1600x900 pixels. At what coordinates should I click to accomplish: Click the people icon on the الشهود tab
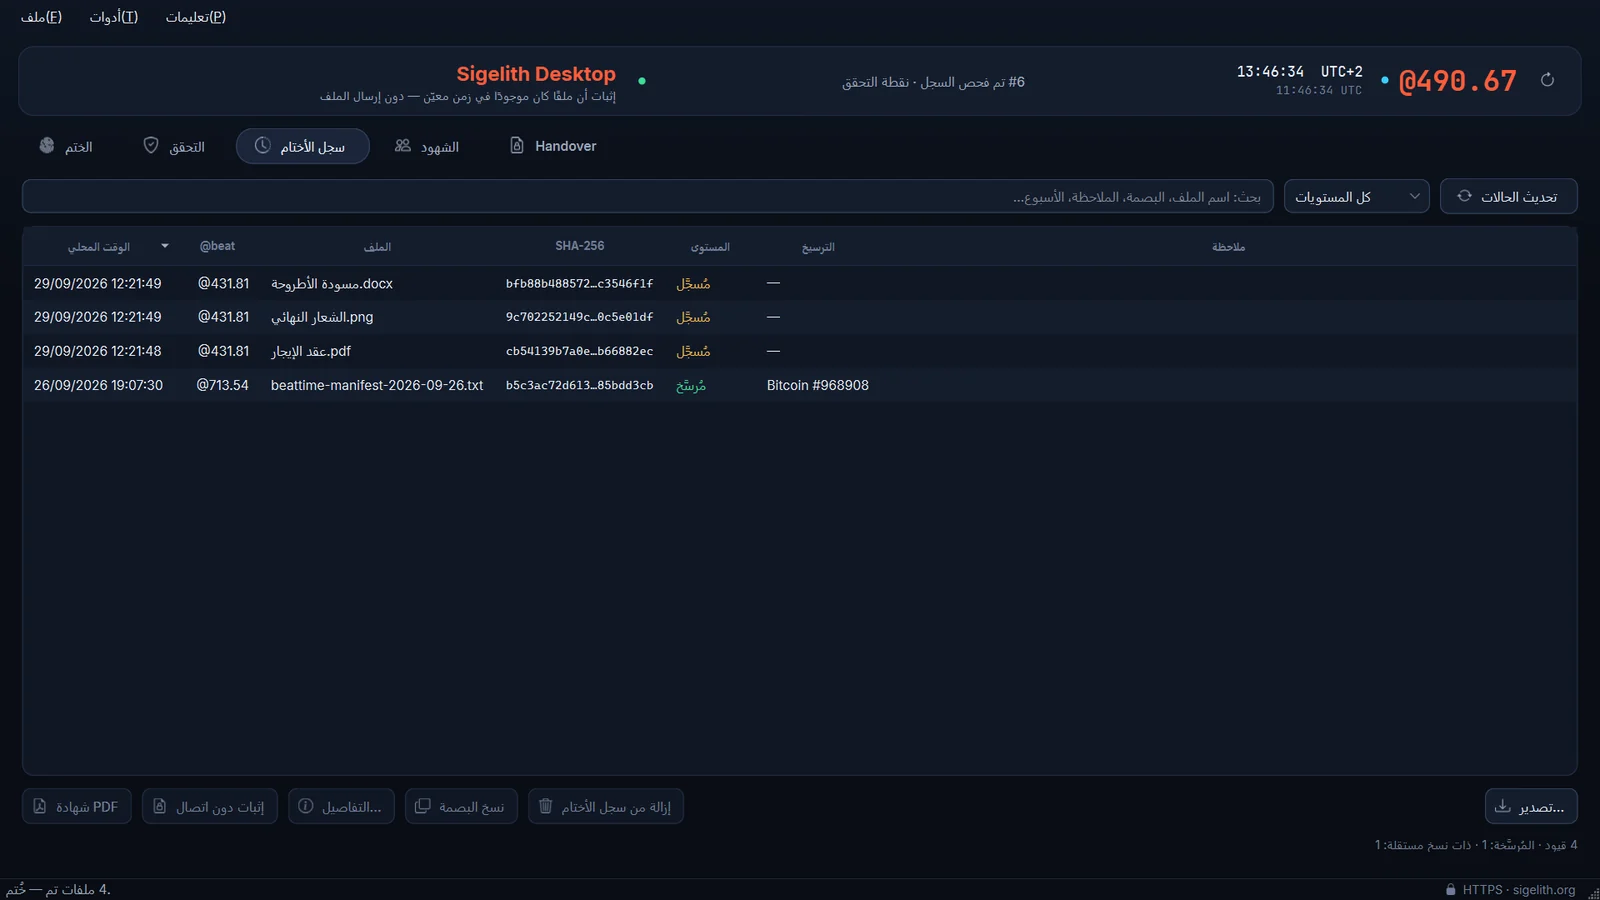[x=403, y=146]
